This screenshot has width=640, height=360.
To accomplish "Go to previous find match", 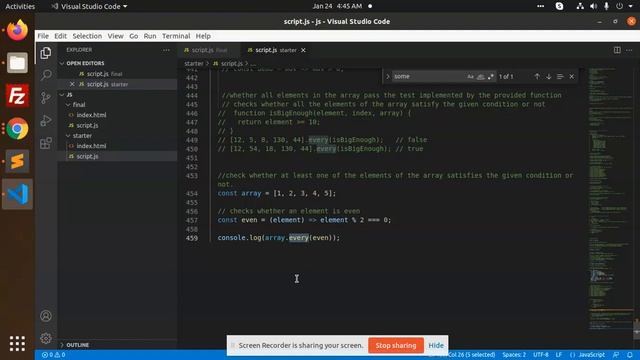I will click(537, 76).
